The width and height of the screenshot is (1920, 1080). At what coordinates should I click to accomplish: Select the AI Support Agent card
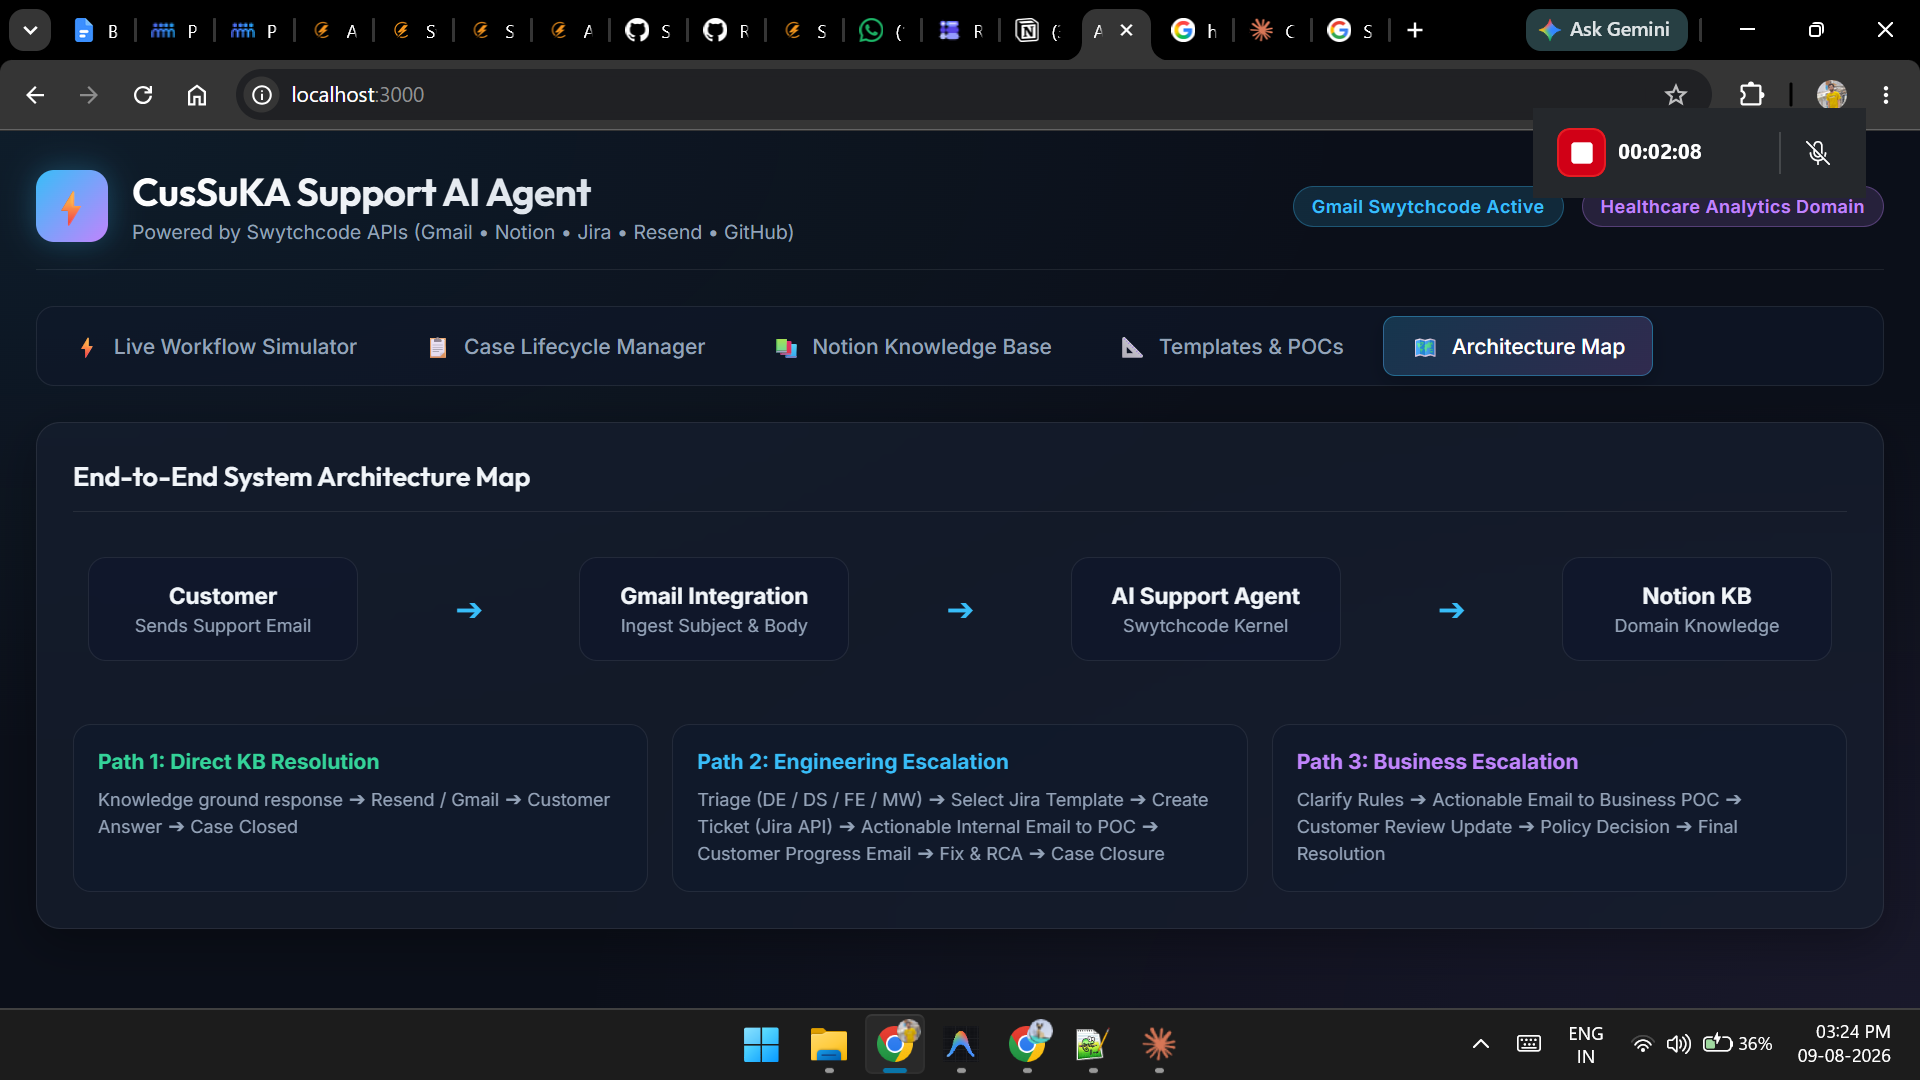click(x=1205, y=609)
